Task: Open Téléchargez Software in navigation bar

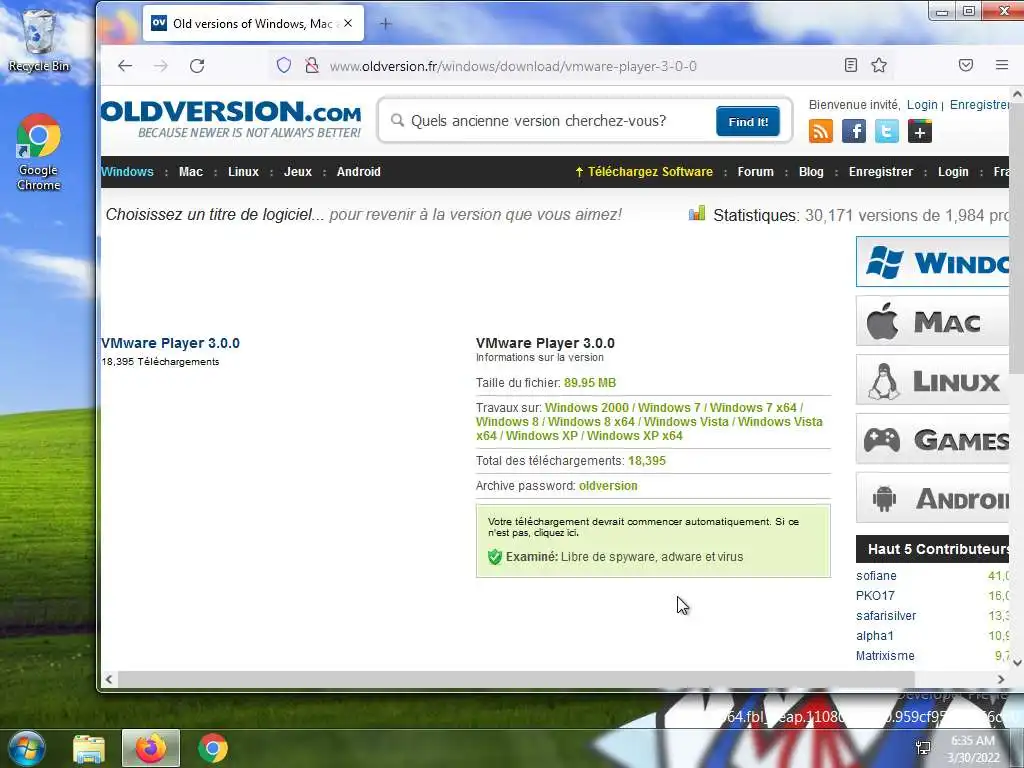Action: coord(644,172)
